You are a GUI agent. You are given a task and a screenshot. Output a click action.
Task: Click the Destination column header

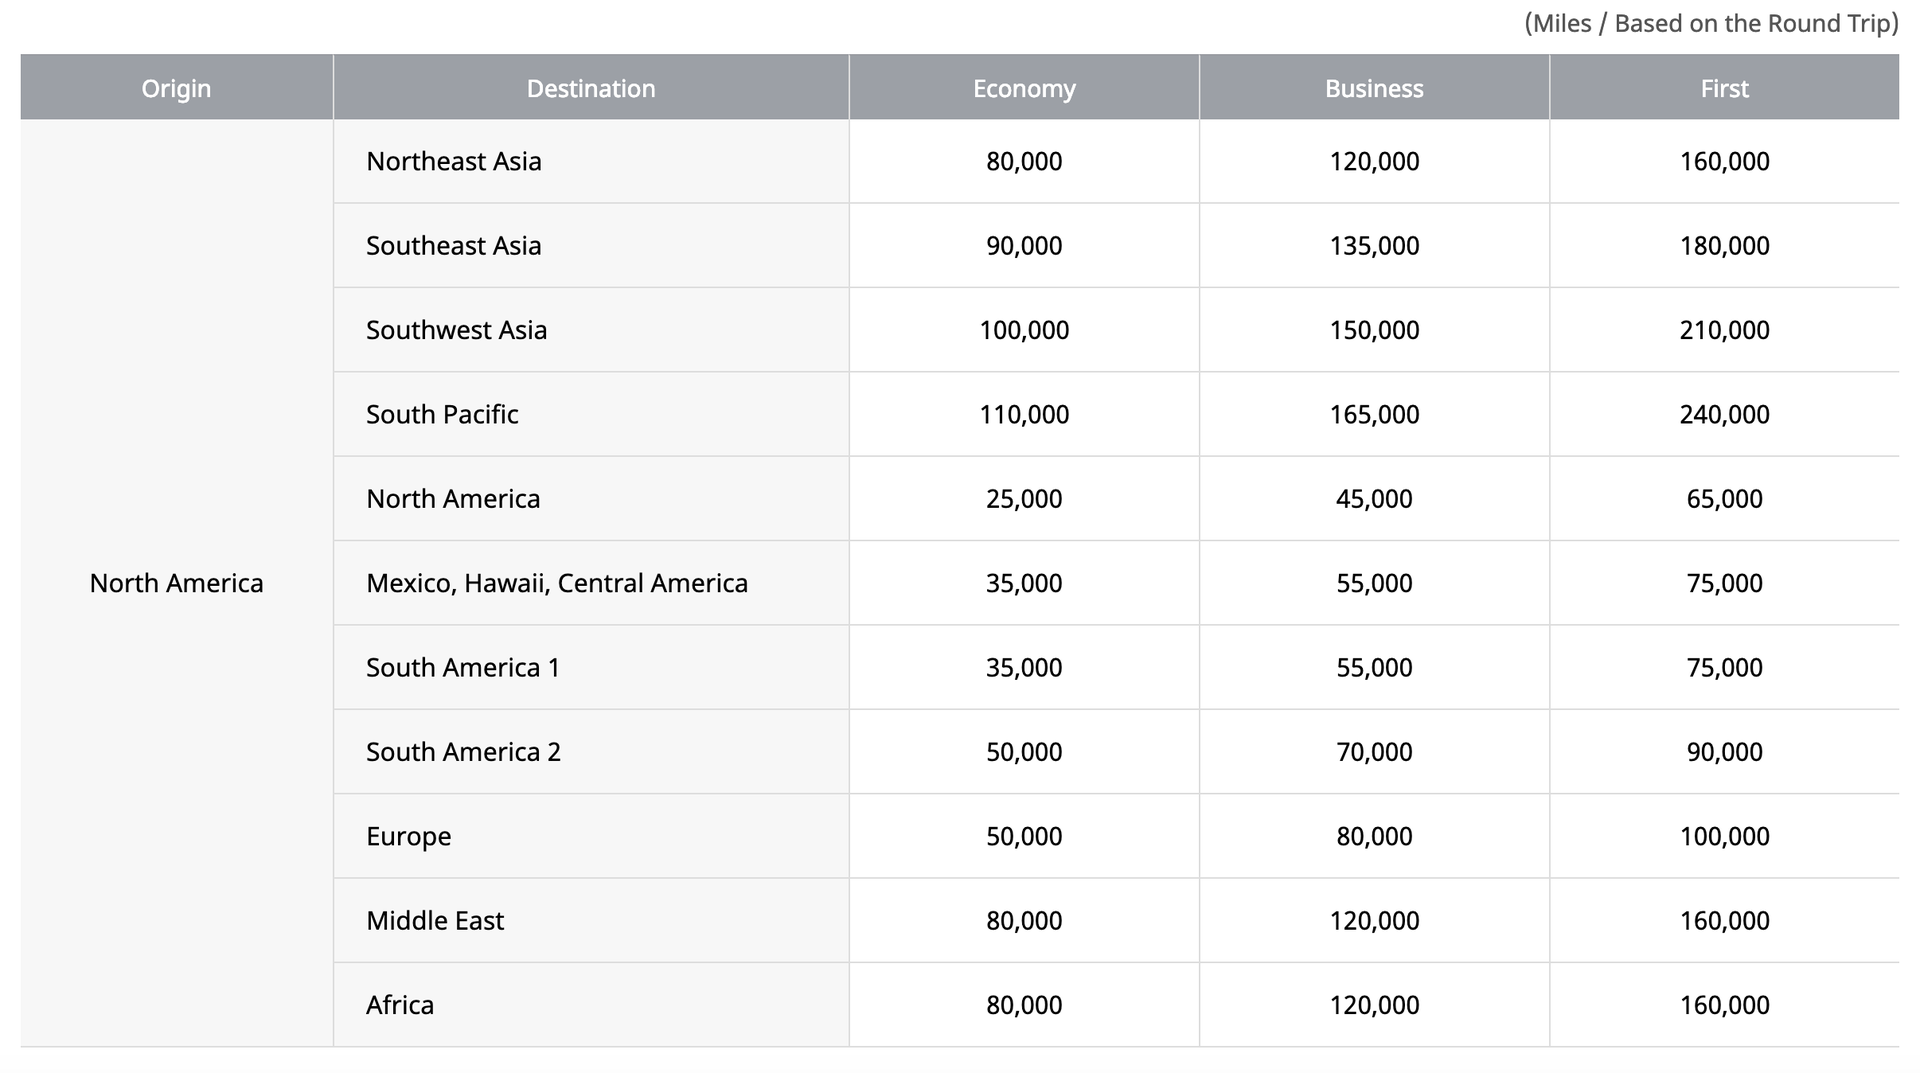pos(590,88)
